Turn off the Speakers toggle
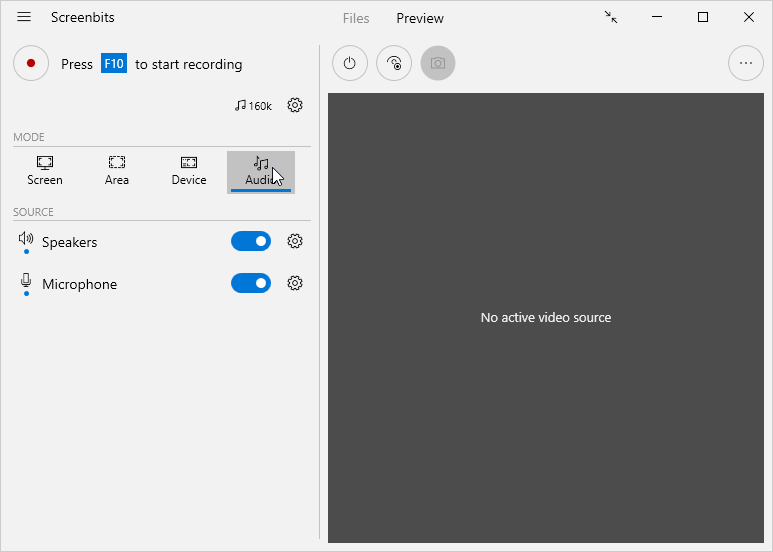 251,241
